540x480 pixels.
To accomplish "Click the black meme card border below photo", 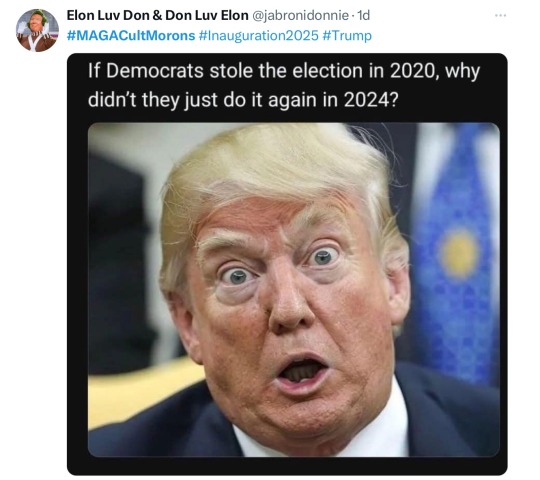I will pyautogui.click(x=287, y=466).
